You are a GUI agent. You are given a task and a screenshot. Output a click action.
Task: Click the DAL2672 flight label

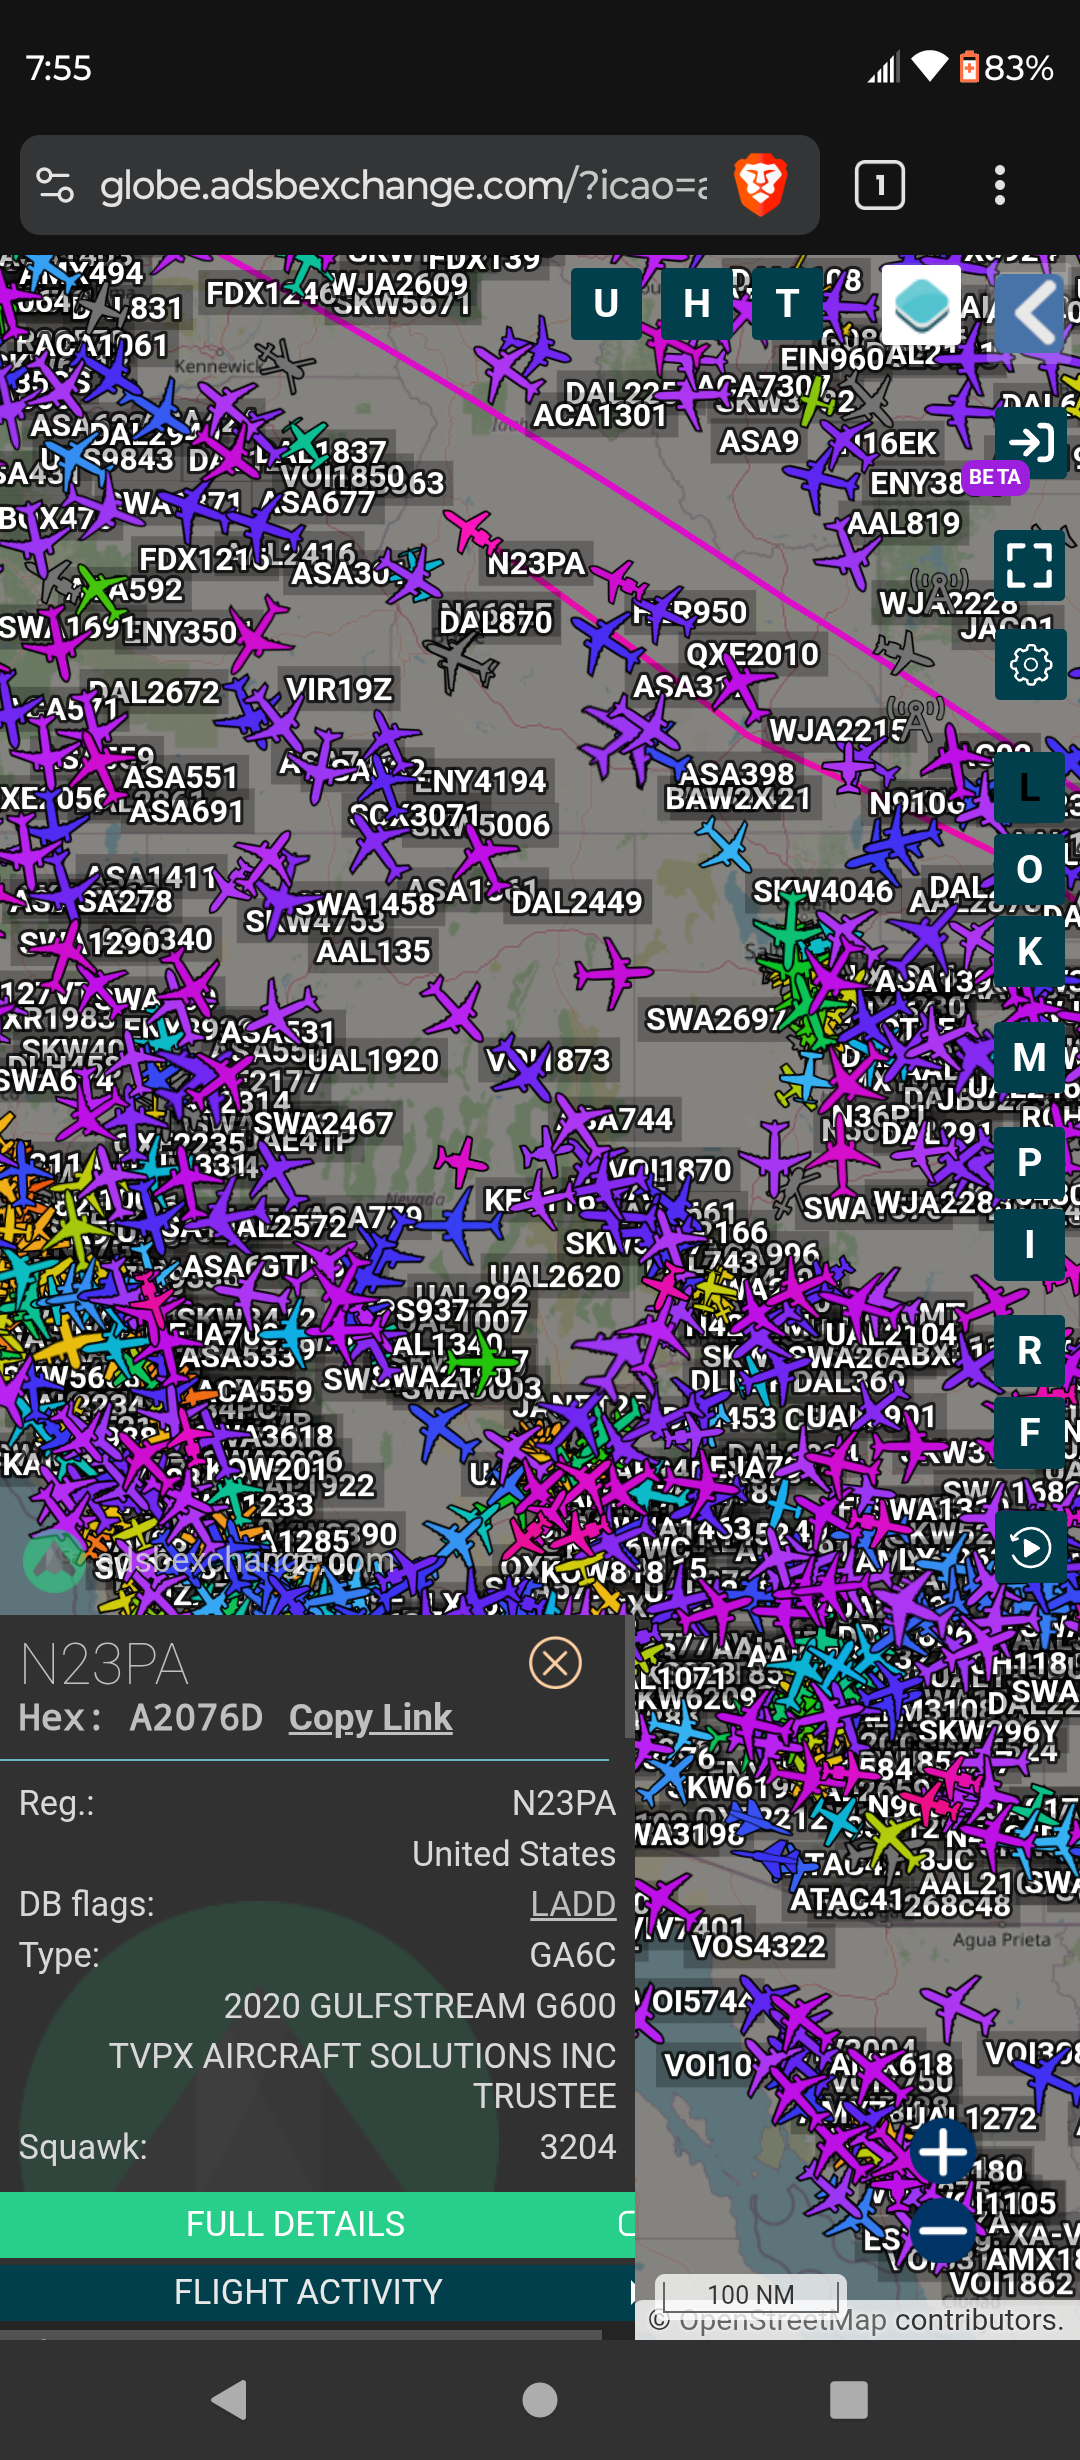pyautogui.click(x=154, y=692)
